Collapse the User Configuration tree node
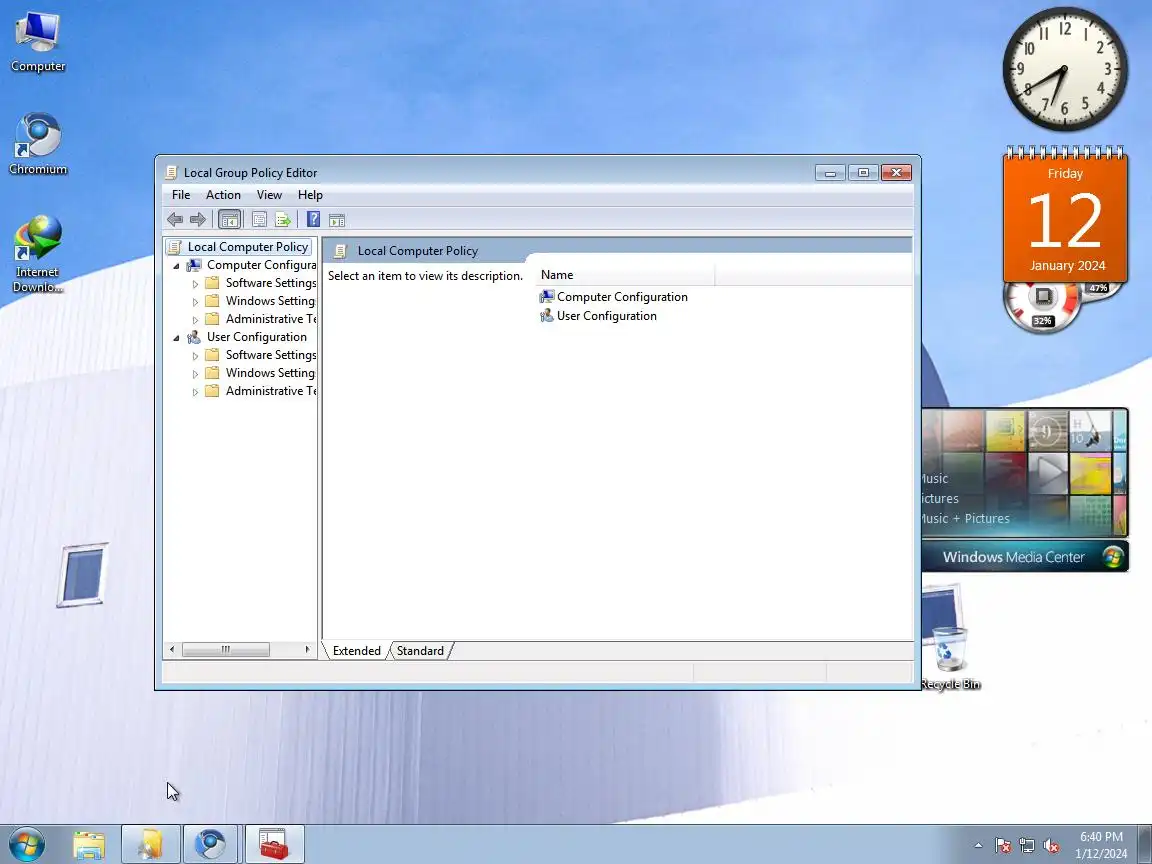The height and width of the screenshot is (864, 1152). (176, 338)
